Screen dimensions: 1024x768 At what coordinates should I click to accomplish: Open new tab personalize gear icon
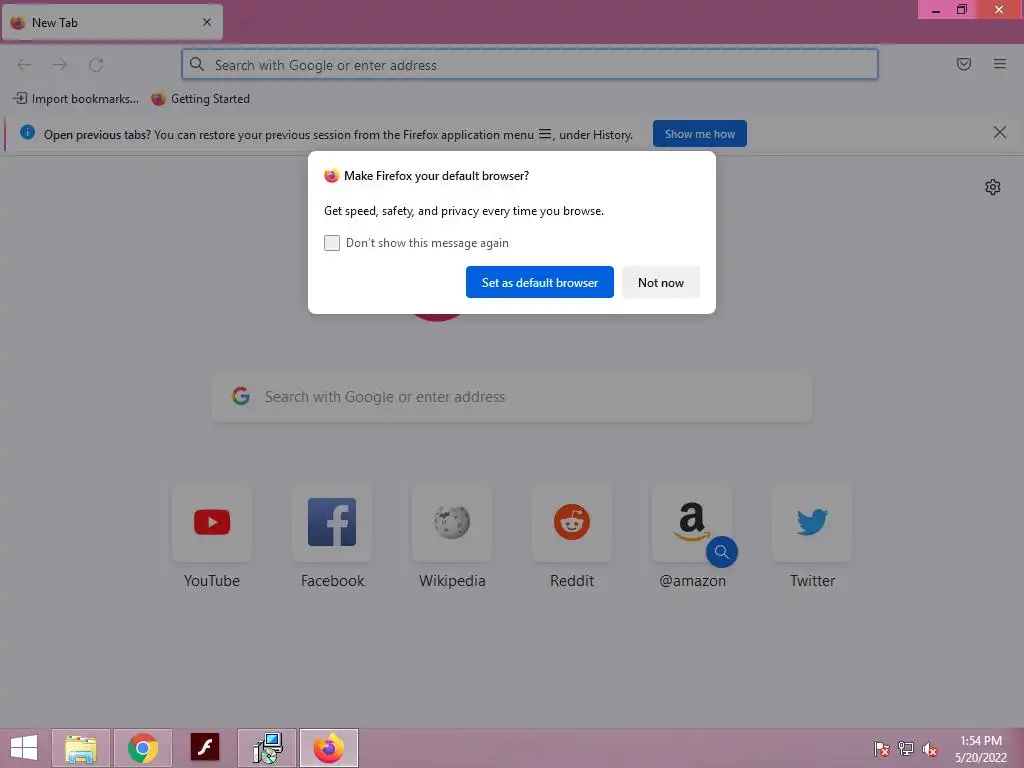(993, 187)
